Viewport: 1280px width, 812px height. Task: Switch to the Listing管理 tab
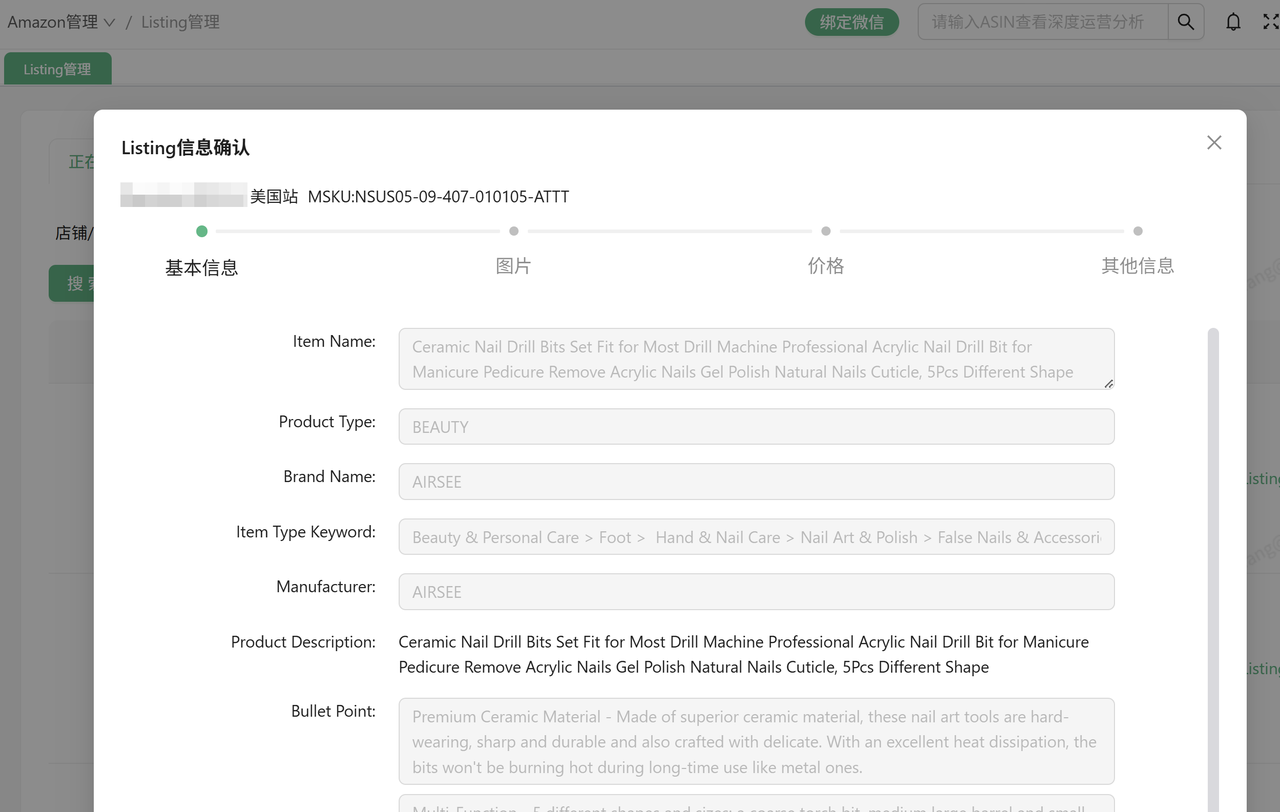pyautogui.click(x=57, y=69)
